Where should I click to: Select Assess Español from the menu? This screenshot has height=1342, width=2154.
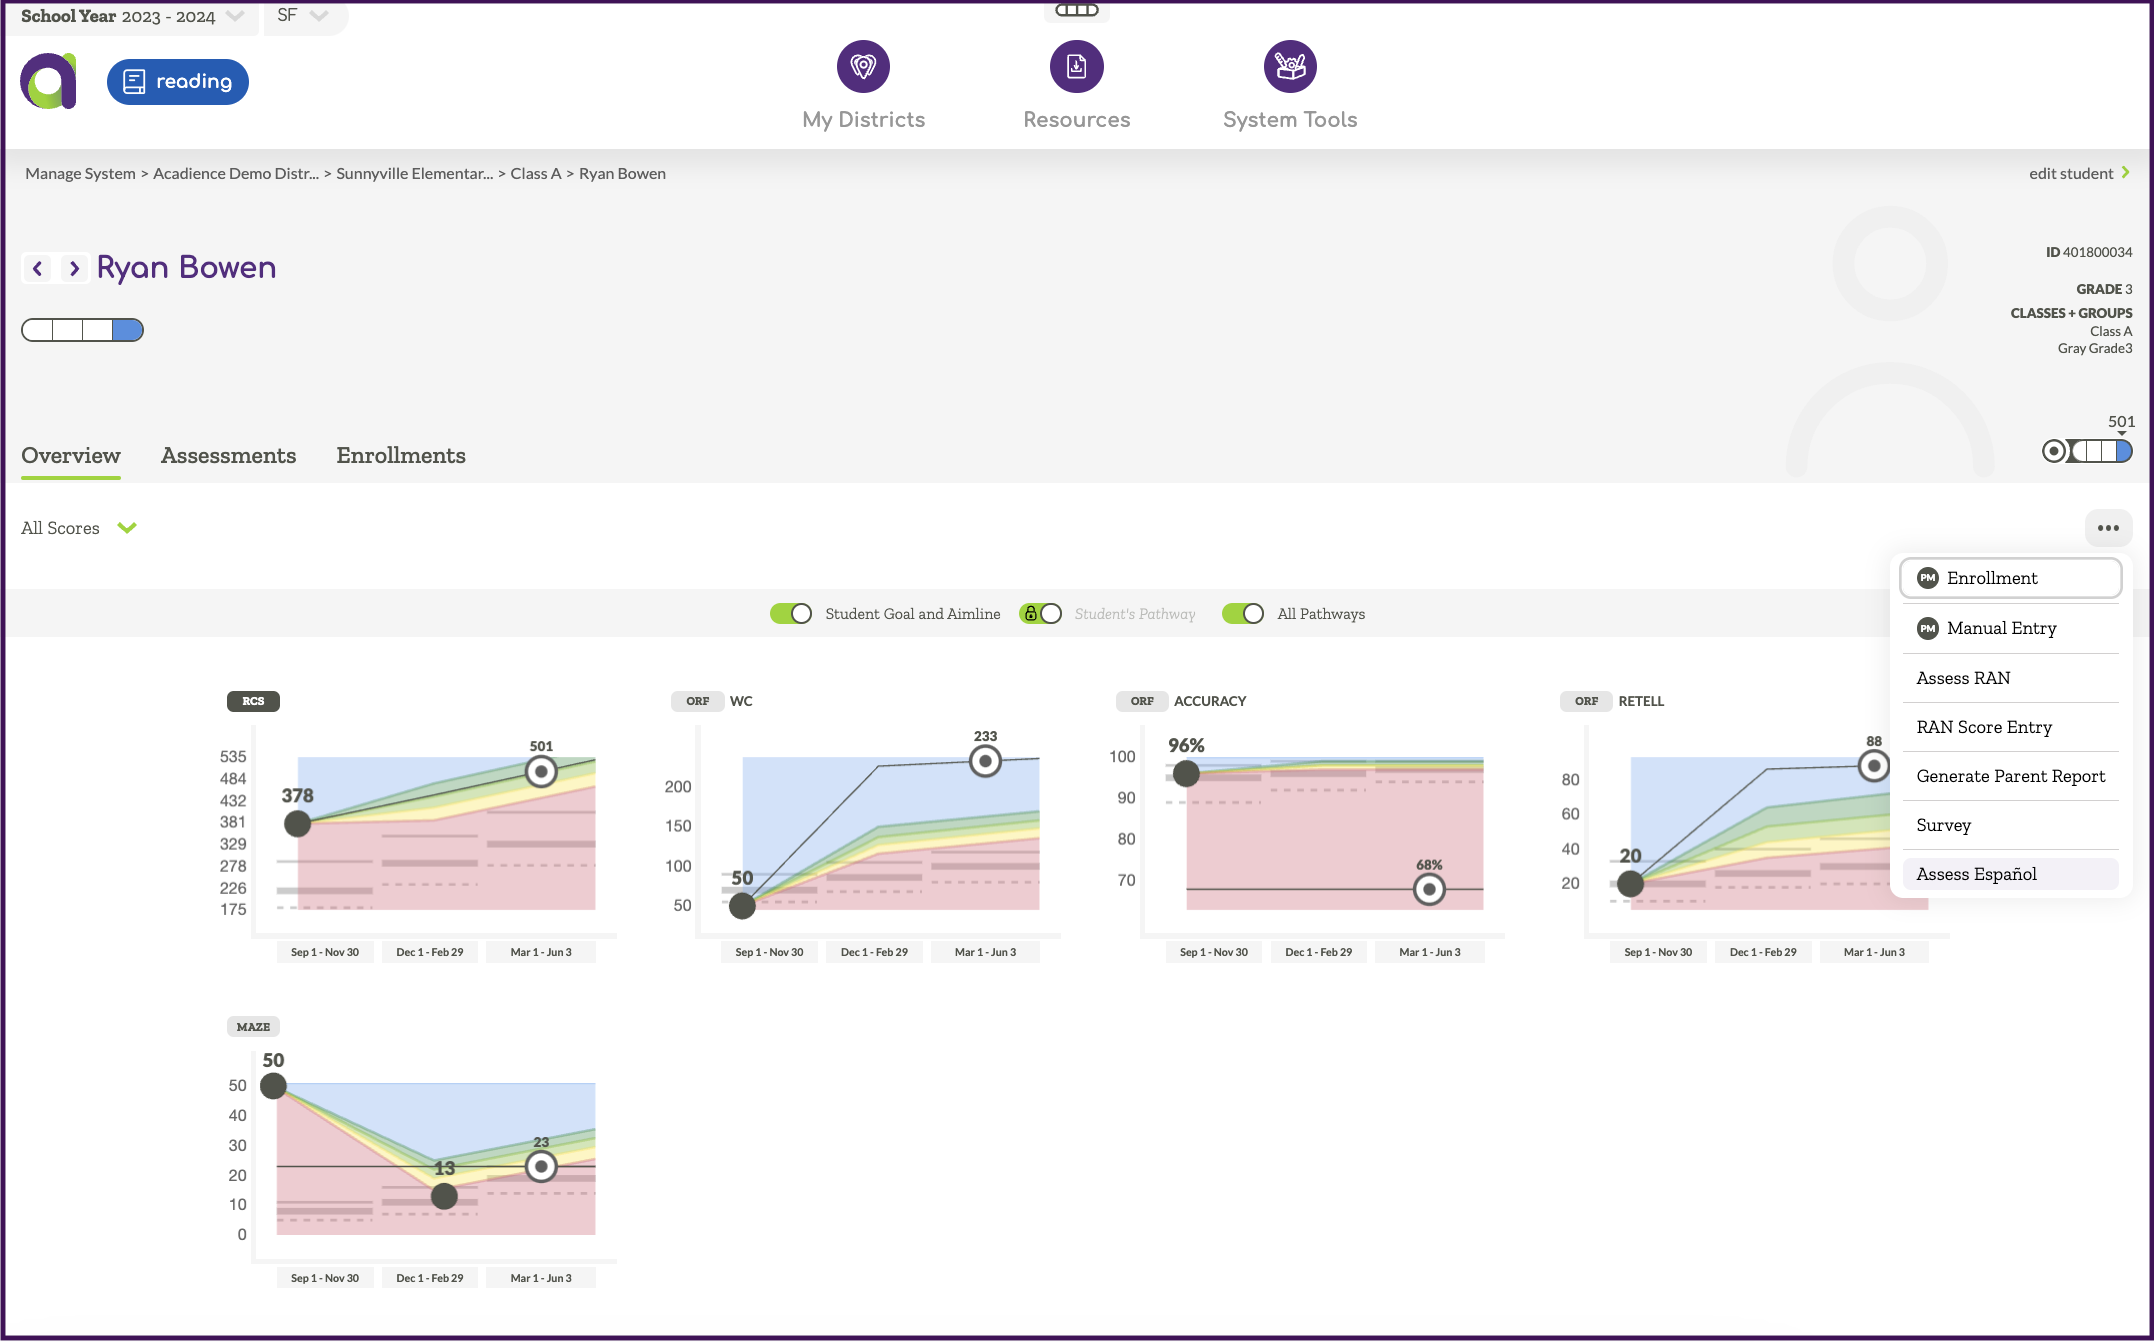(x=1978, y=873)
